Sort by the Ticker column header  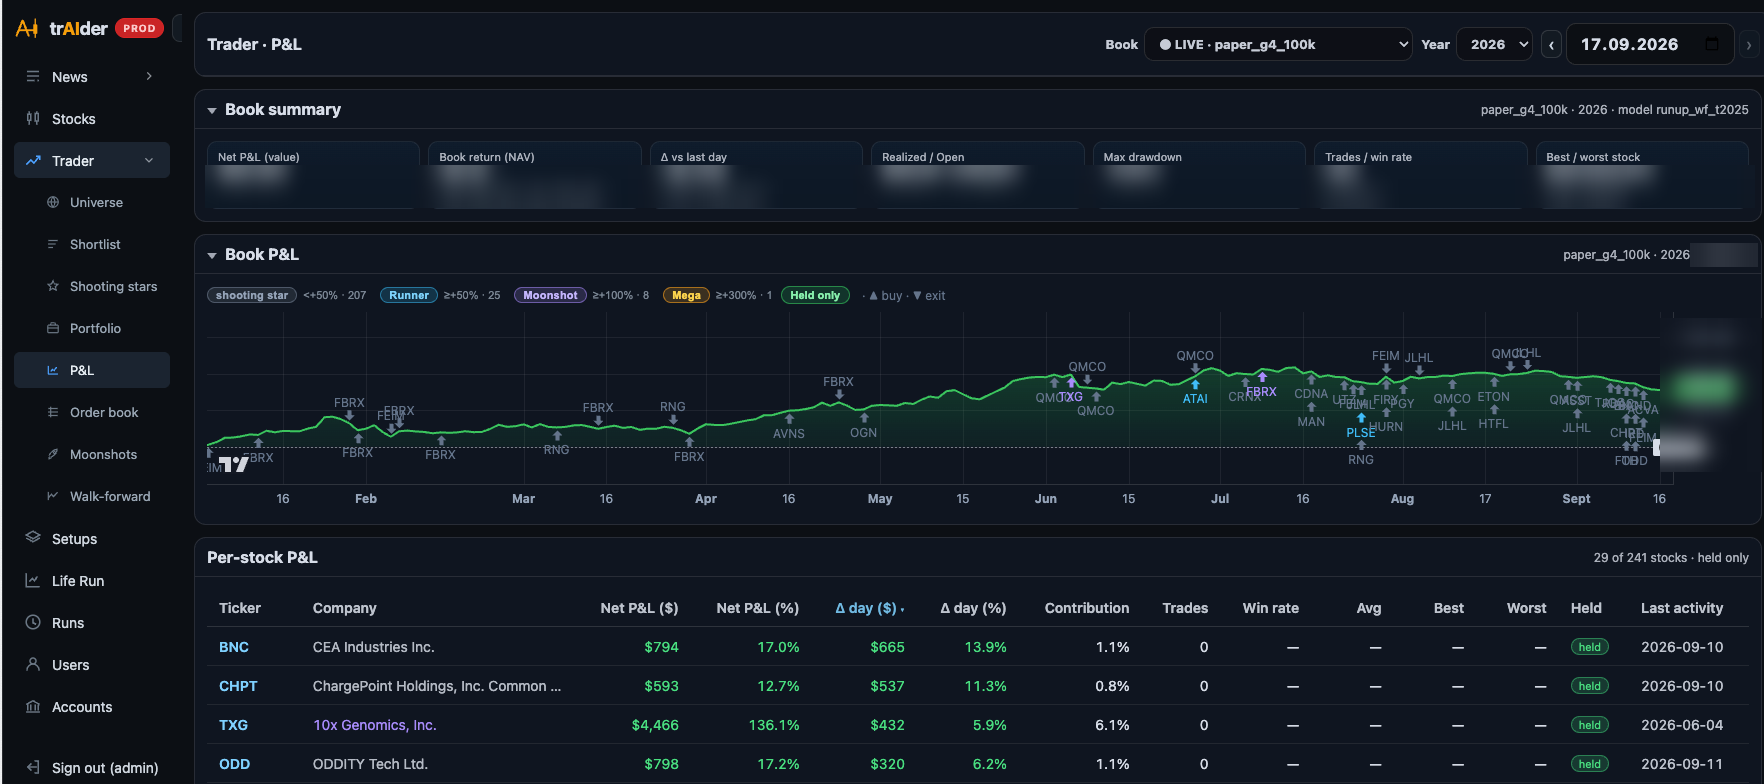240,608
